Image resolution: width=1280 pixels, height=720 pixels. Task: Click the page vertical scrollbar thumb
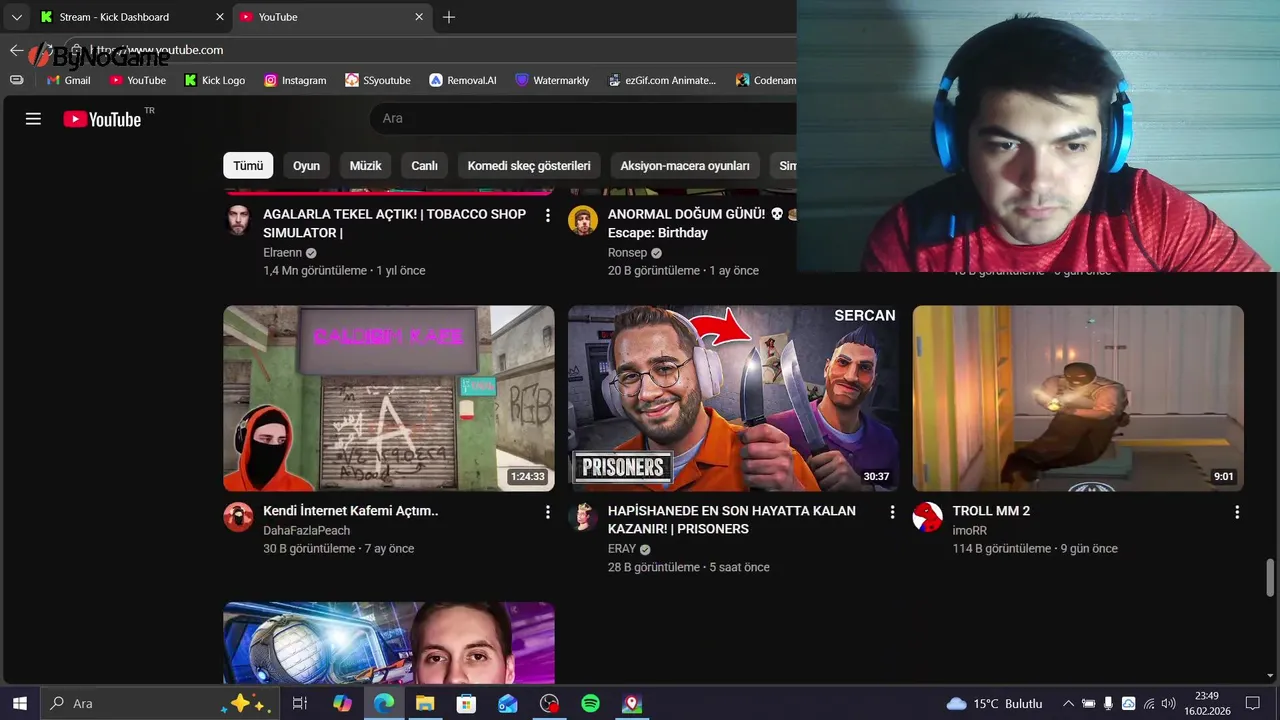(x=1271, y=577)
